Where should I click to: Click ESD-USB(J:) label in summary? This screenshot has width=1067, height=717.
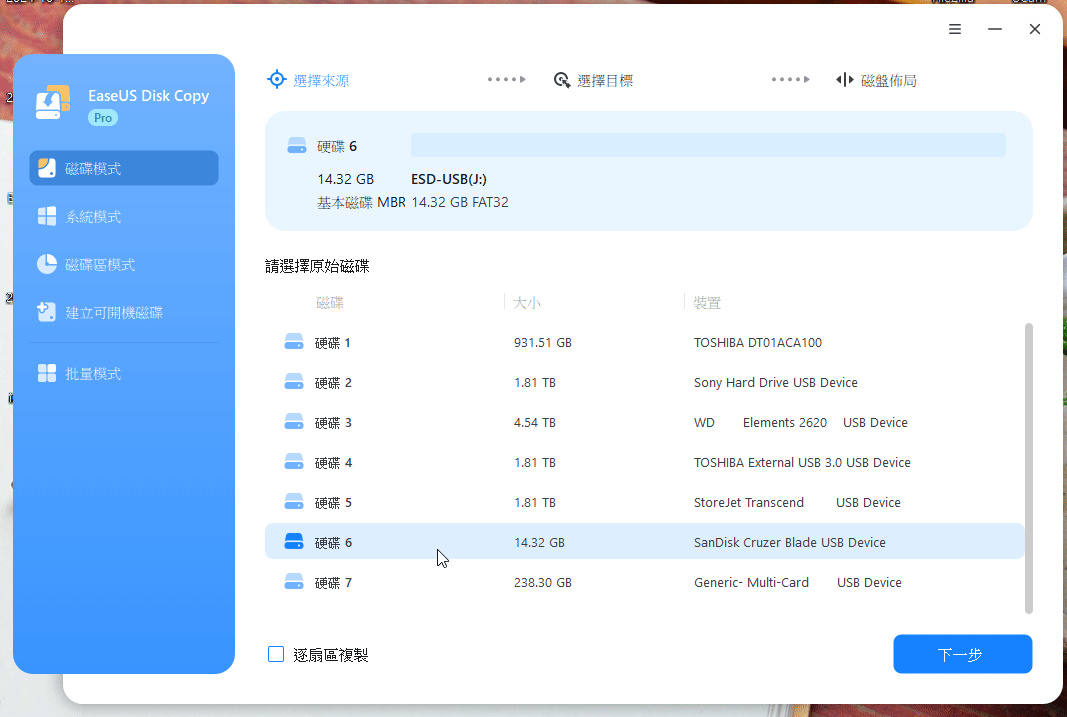tap(448, 179)
